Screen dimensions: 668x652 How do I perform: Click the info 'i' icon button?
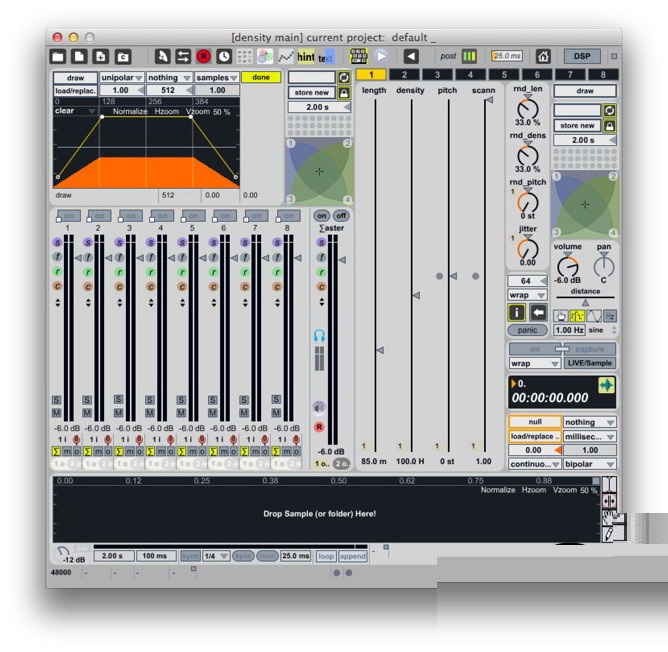tap(517, 313)
